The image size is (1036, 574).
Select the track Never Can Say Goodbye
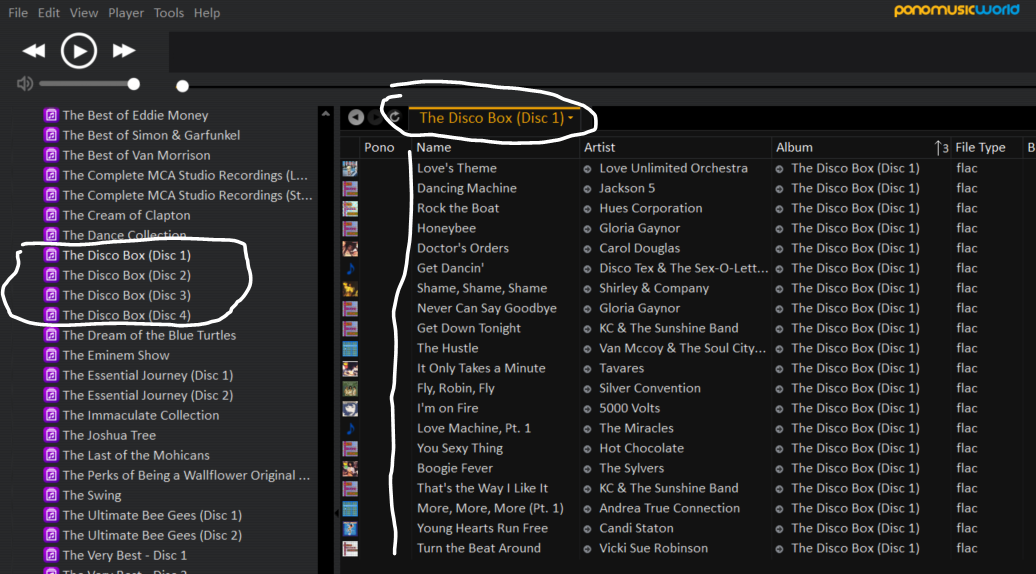[486, 308]
